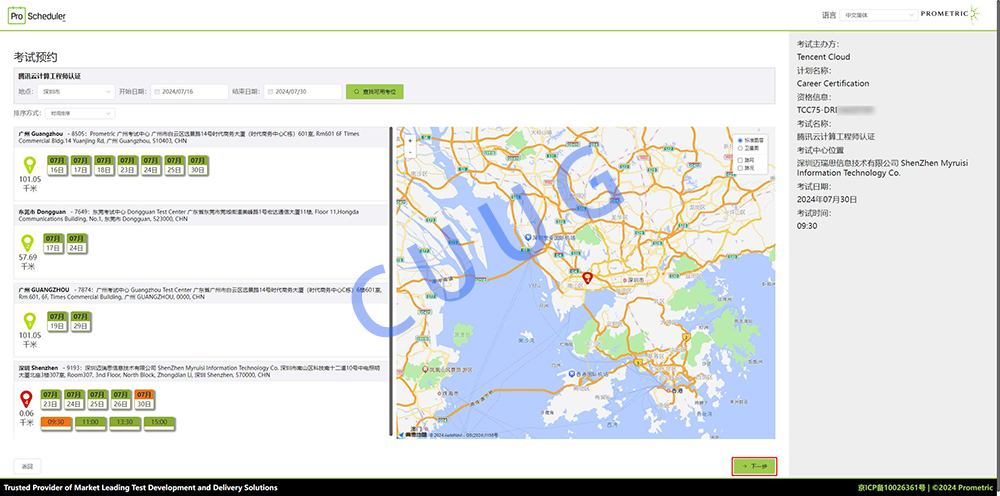Click the 香港国际机场 airport marker on map
The width and height of the screenshot is (1000, 496).
571,373
